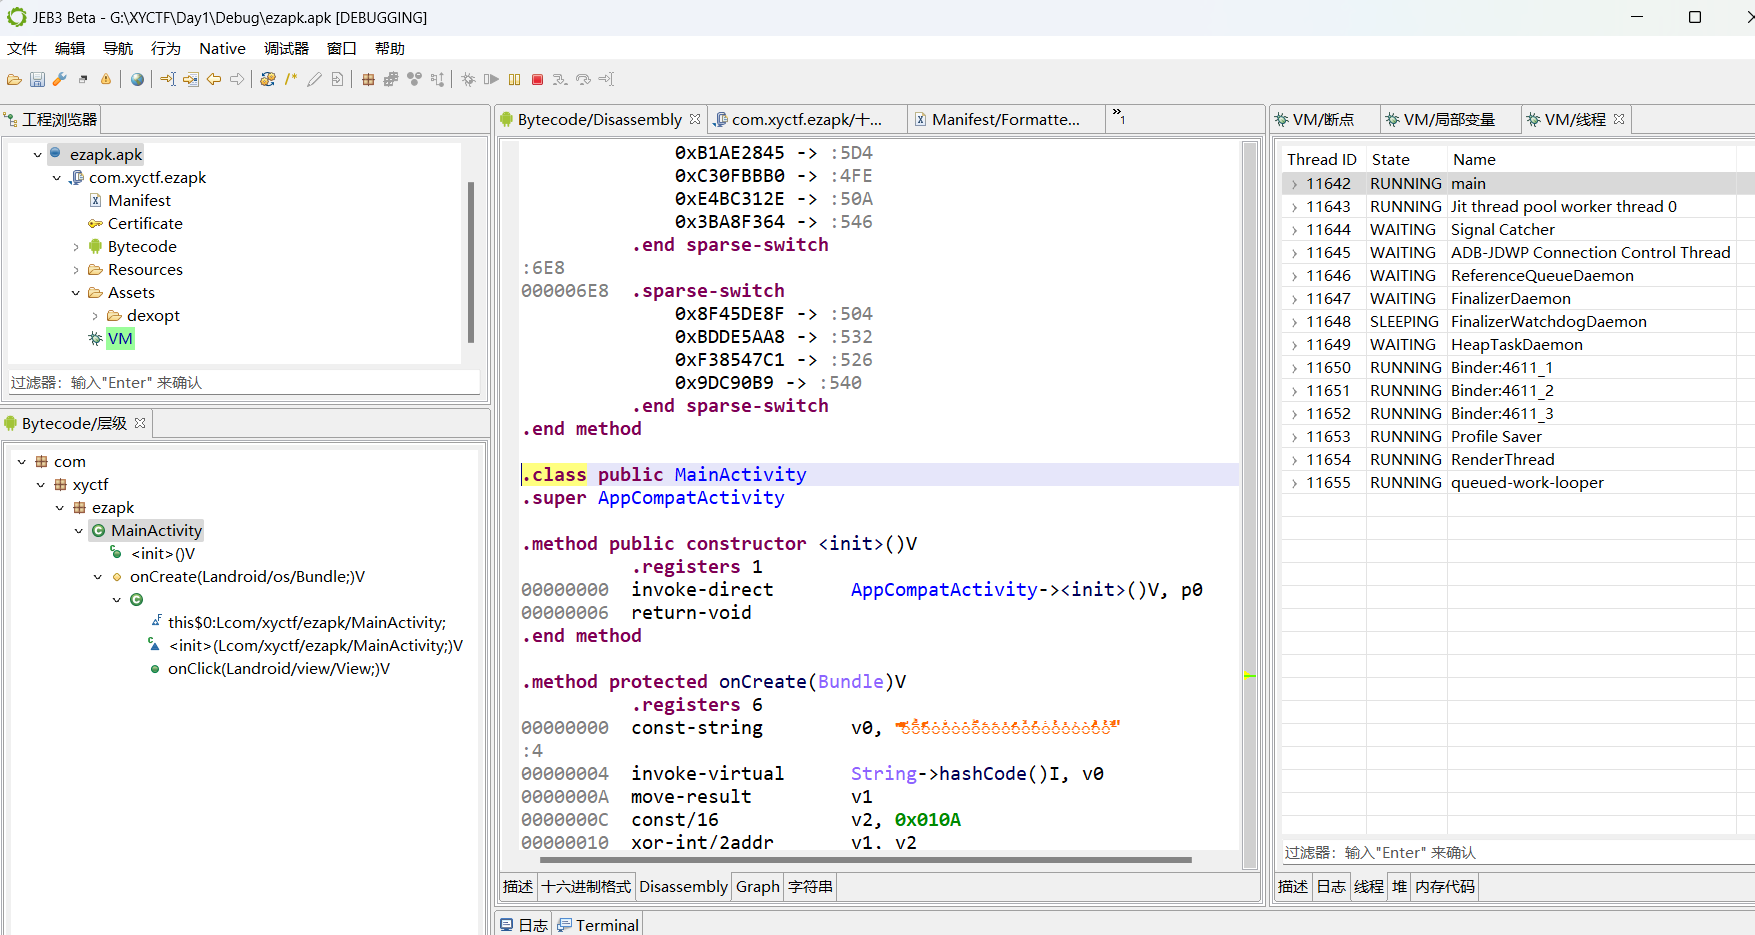Open the 文件 menu
Image resolution: width=1755 pixels, height=935 pixels.
[x=22, y=48]
